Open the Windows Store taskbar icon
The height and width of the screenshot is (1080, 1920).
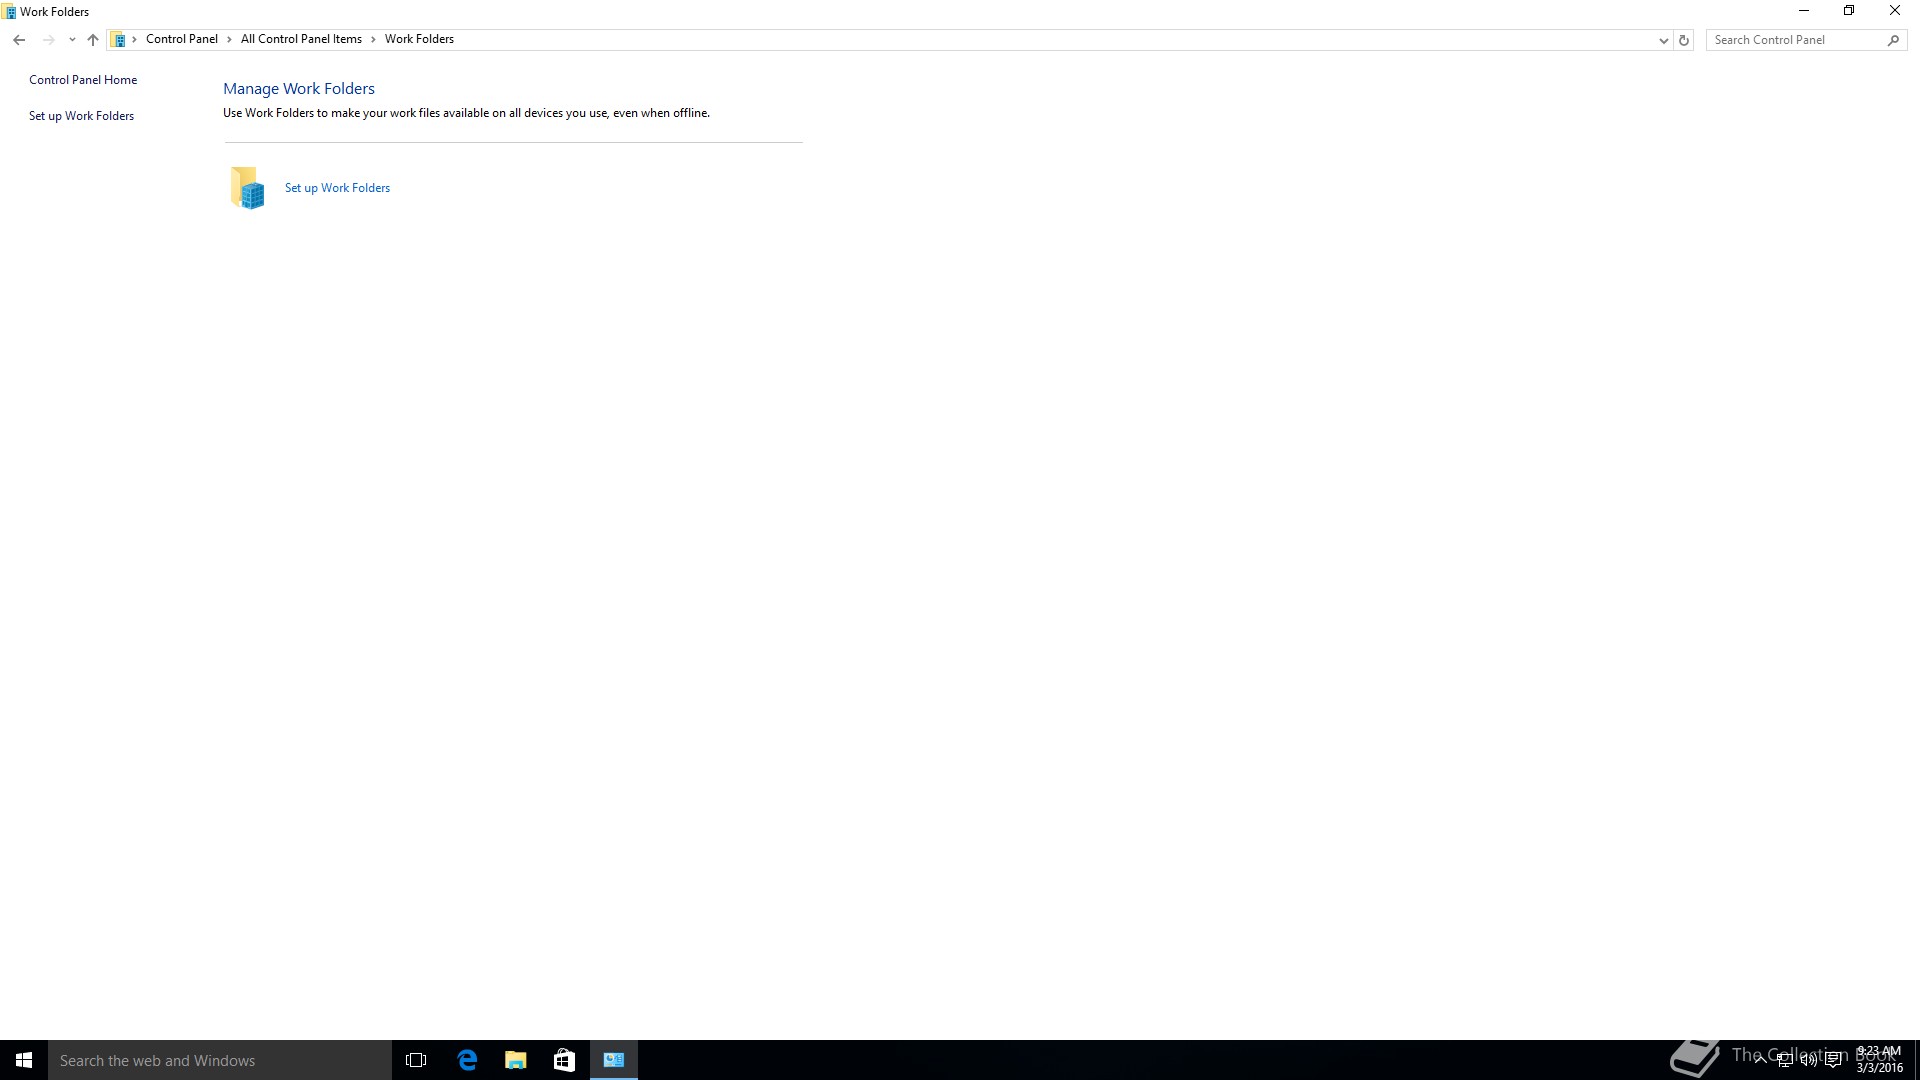point(564,1060)
